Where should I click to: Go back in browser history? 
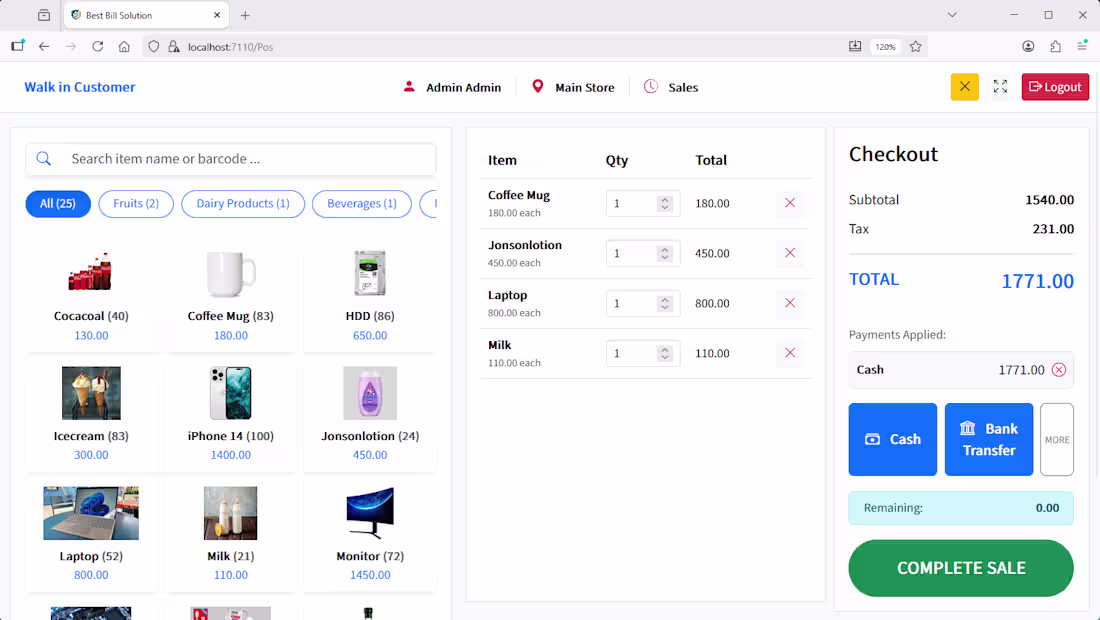click(44, 46)
